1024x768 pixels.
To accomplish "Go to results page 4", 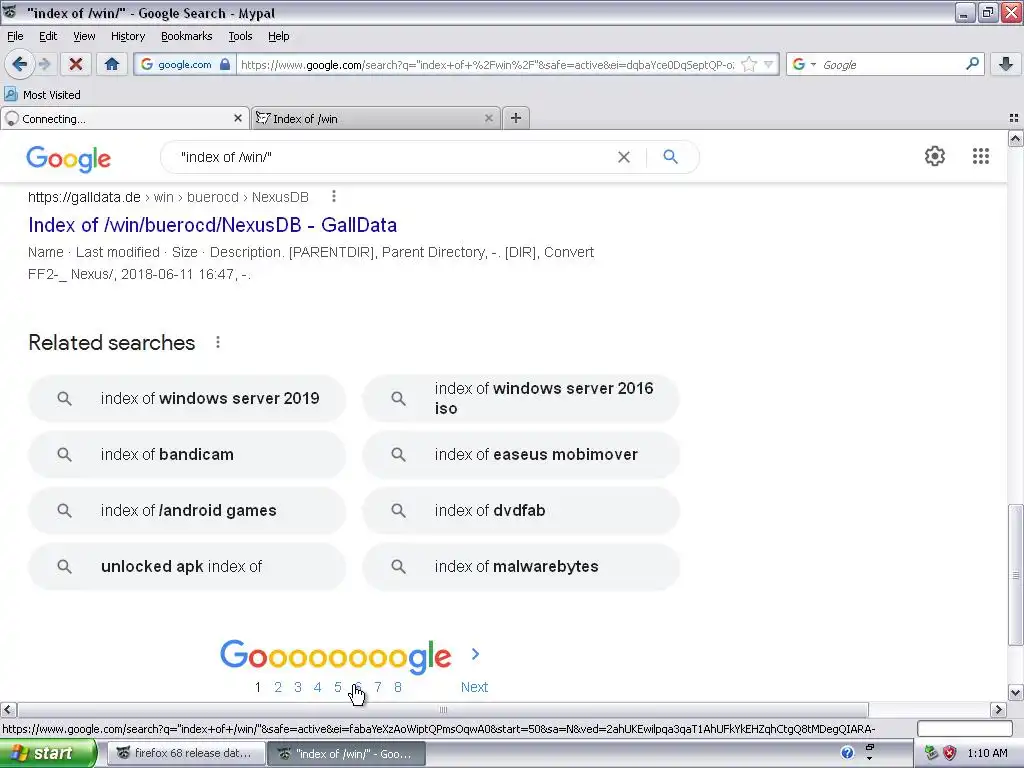I will (x=317, y=687).
